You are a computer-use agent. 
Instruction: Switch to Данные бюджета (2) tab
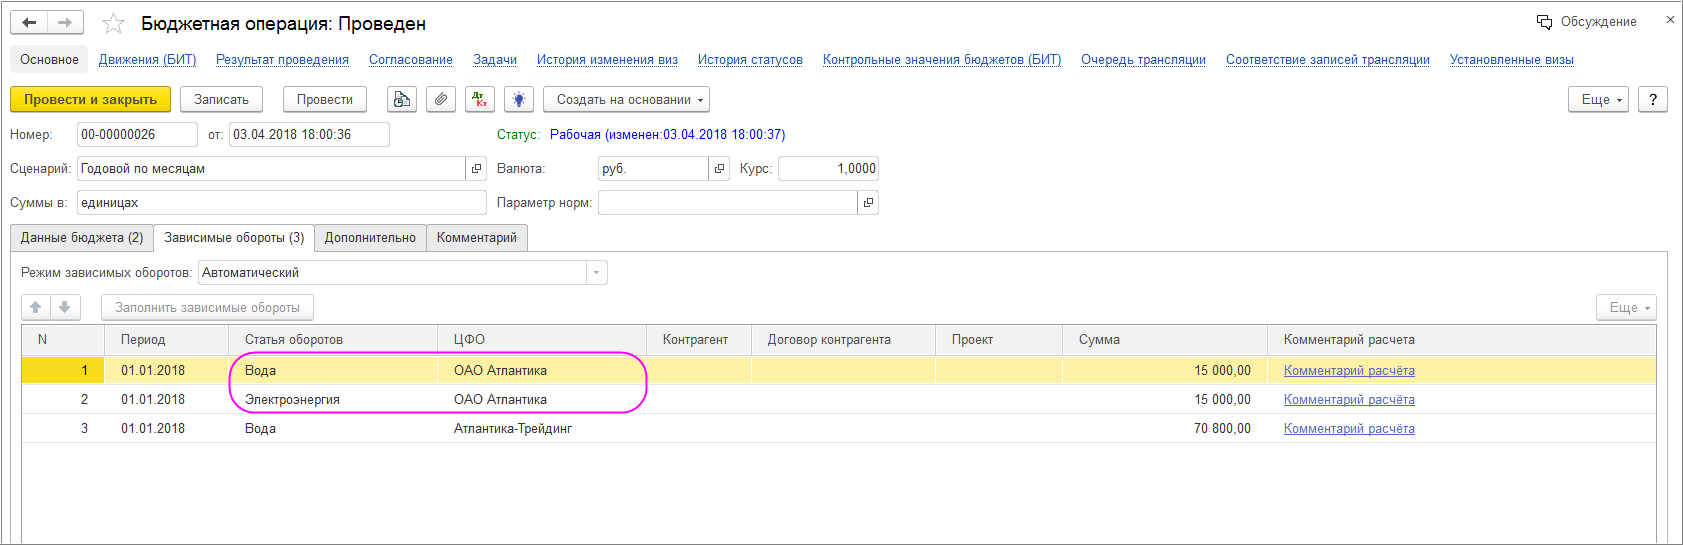[x=82, y=238]
